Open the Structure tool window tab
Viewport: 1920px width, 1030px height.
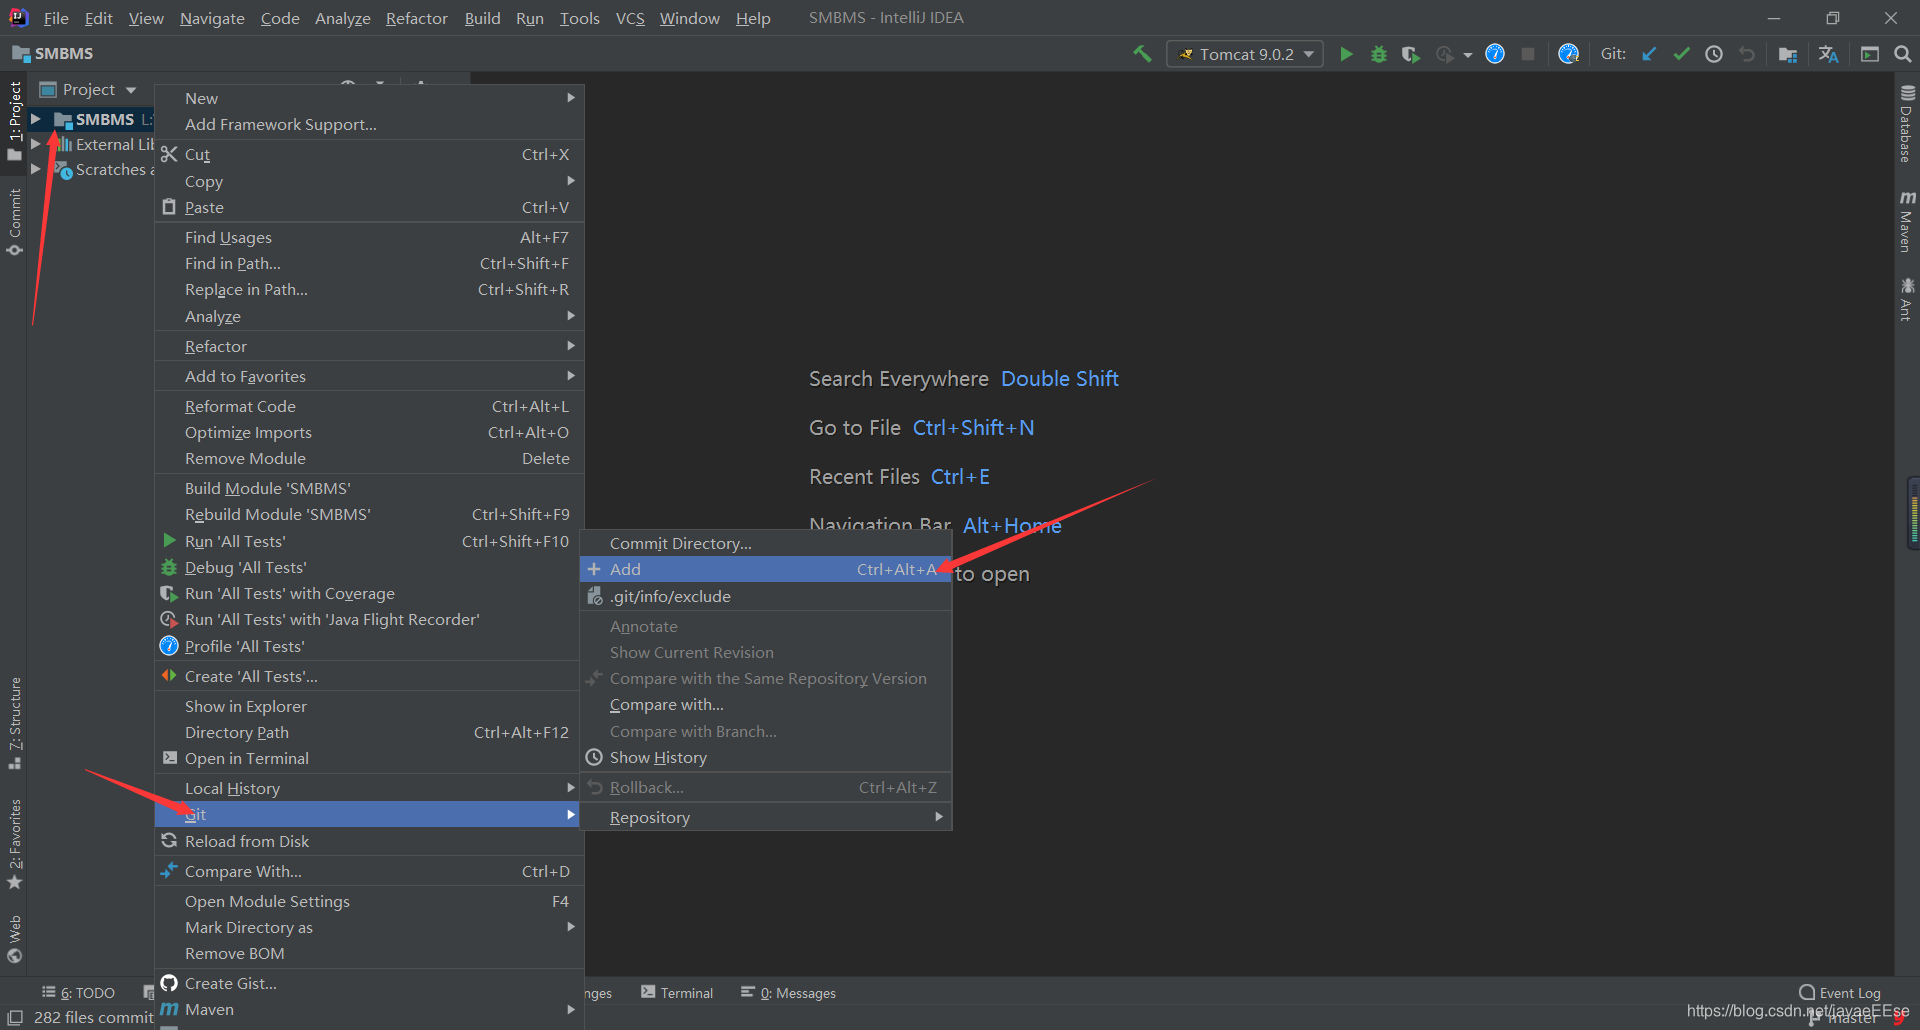[x=15, y=723]
